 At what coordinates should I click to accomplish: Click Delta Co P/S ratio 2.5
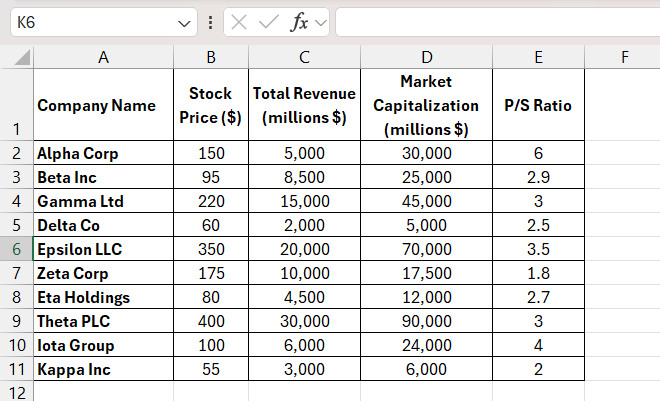pyautogui.click(x=538, y=225)
